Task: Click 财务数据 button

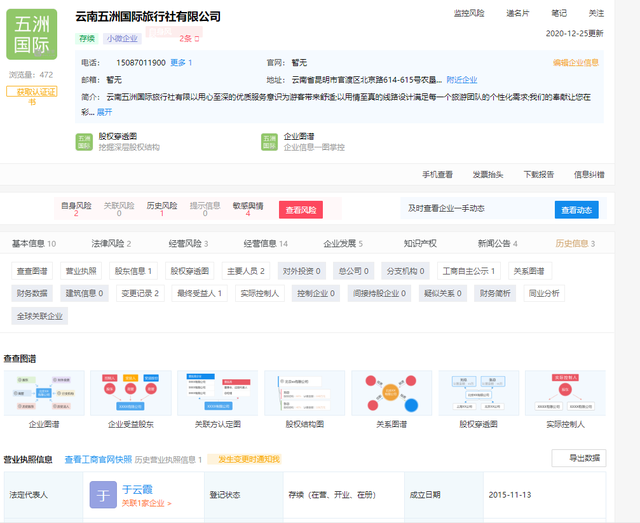Action: pos(32,293)
